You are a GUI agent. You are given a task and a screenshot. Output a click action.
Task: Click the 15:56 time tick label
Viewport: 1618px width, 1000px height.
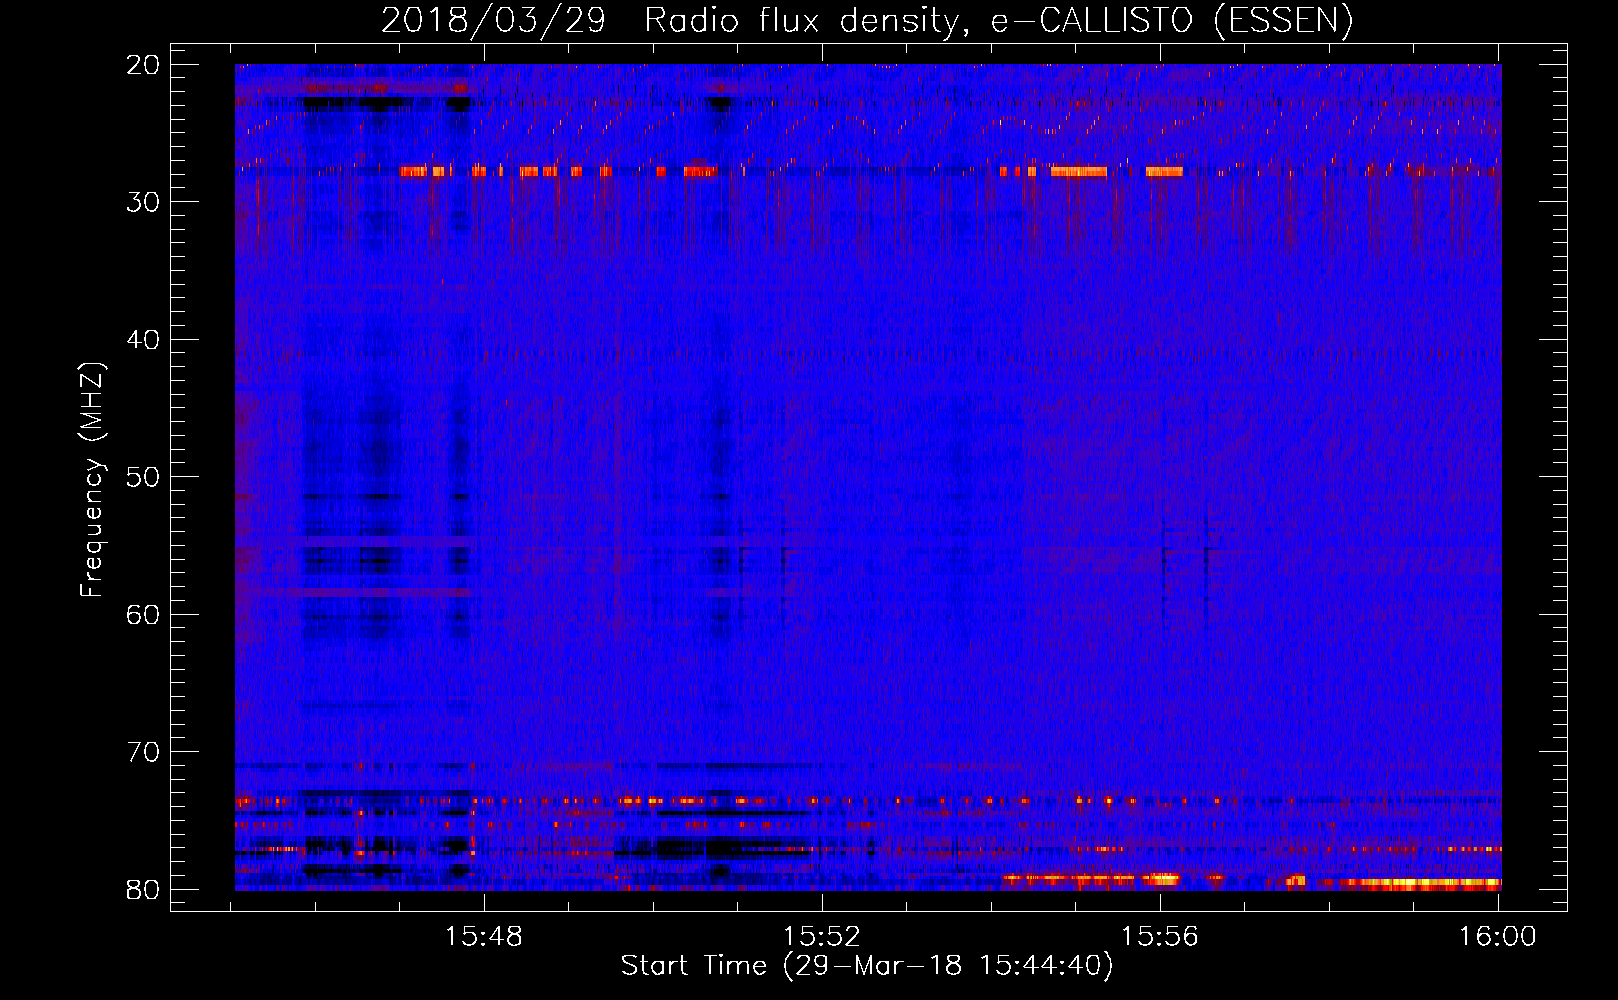pyautogui.click(x=1159, y=937)
